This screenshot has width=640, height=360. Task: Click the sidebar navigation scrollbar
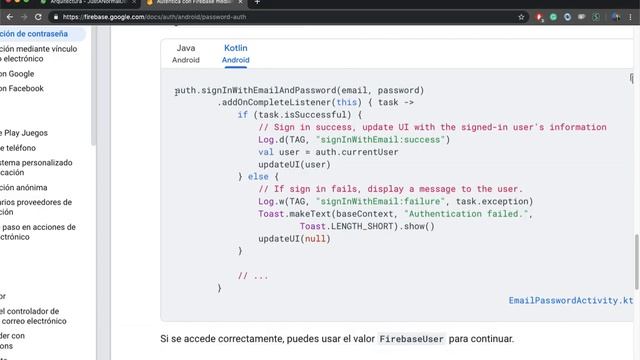tap(93, 86)
